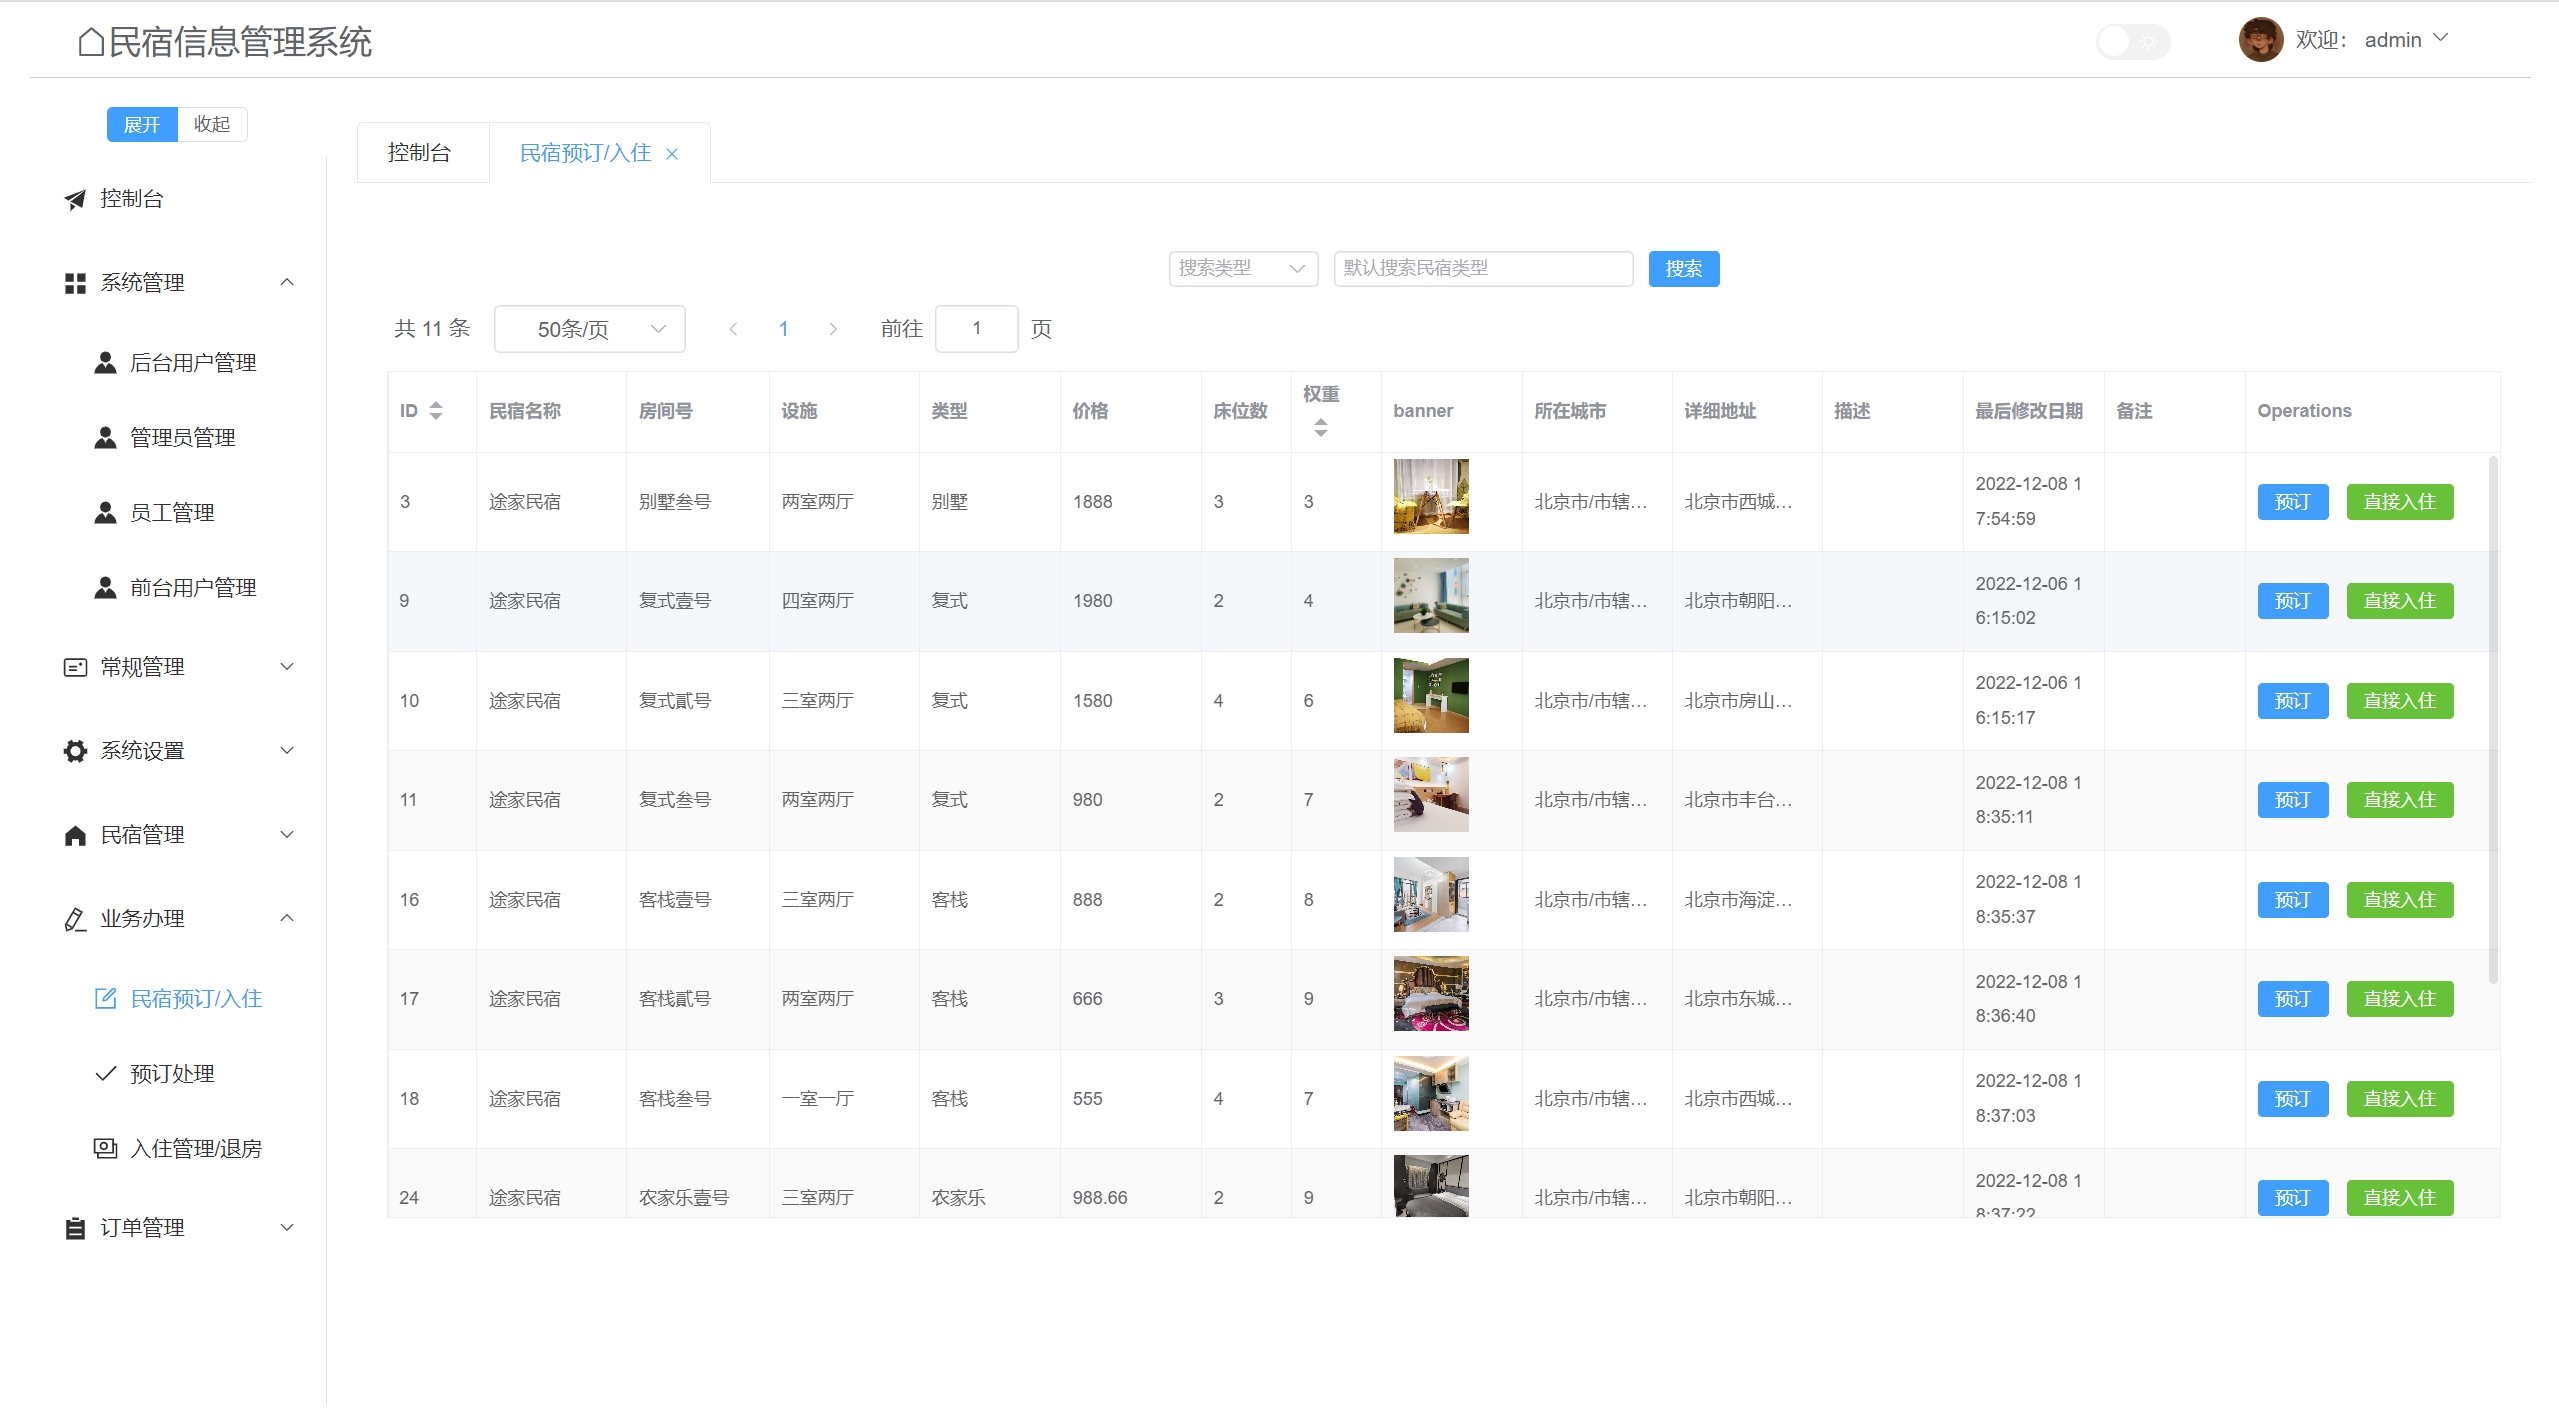Click the pencil icon for 业务办理
Screen dimensions: 2559x1414
pyautogui.click(x=75, y=919)
